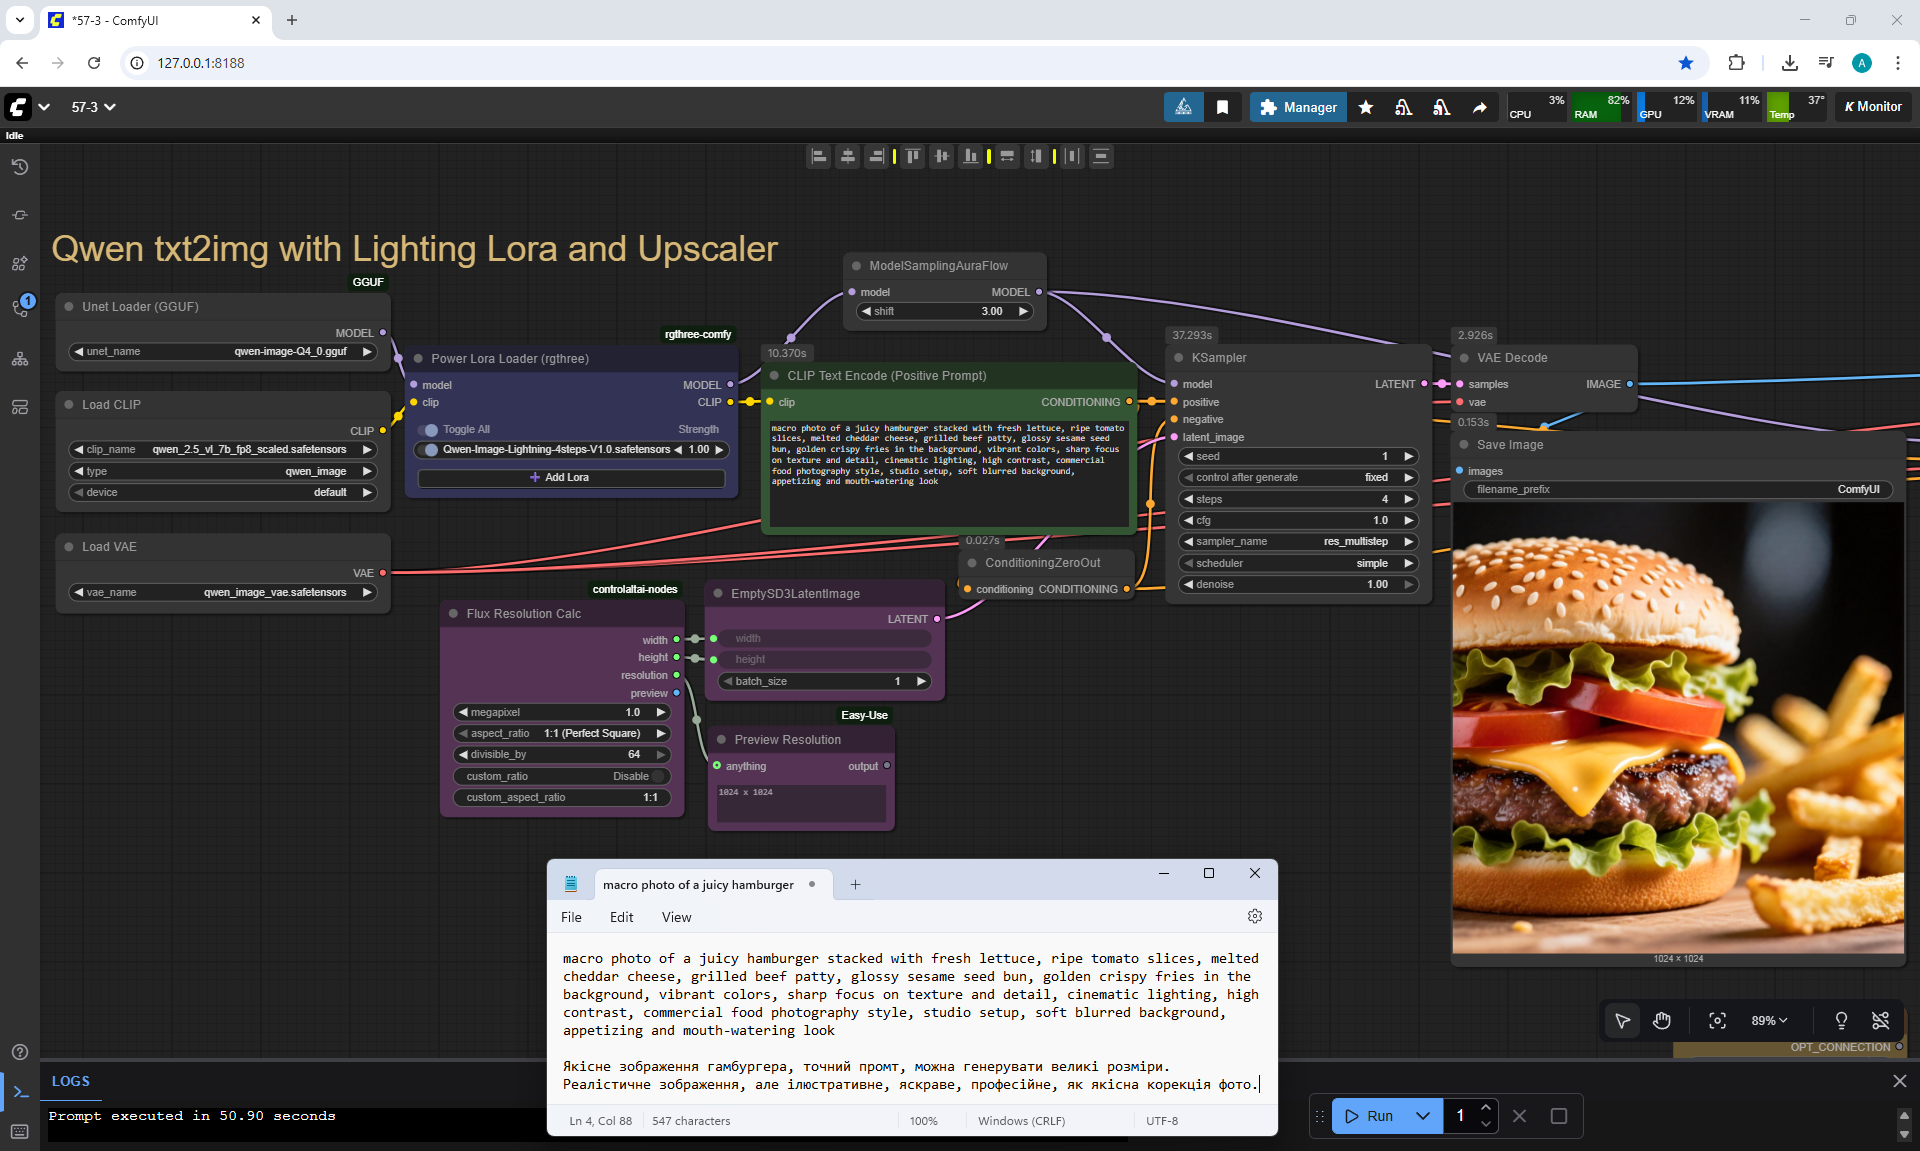Open the terminal logs panel icon

coord(20,1091)
